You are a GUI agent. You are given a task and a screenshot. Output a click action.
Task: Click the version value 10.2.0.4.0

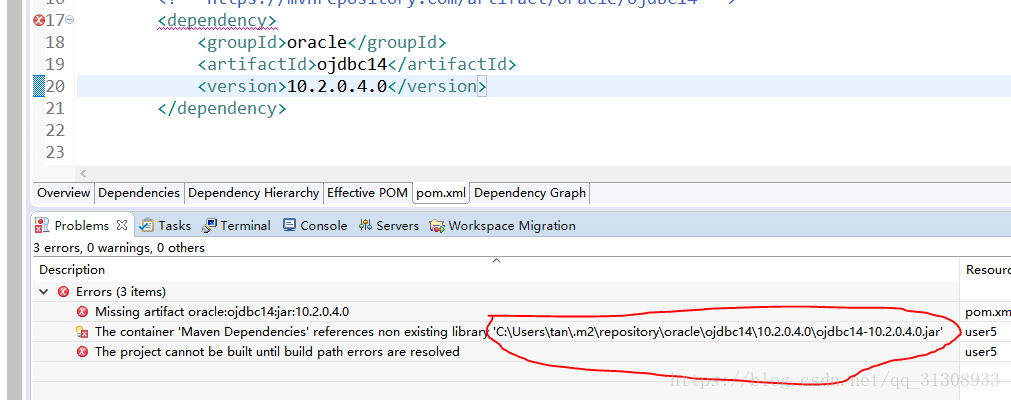pyautogui.click(x=337, y=86)
